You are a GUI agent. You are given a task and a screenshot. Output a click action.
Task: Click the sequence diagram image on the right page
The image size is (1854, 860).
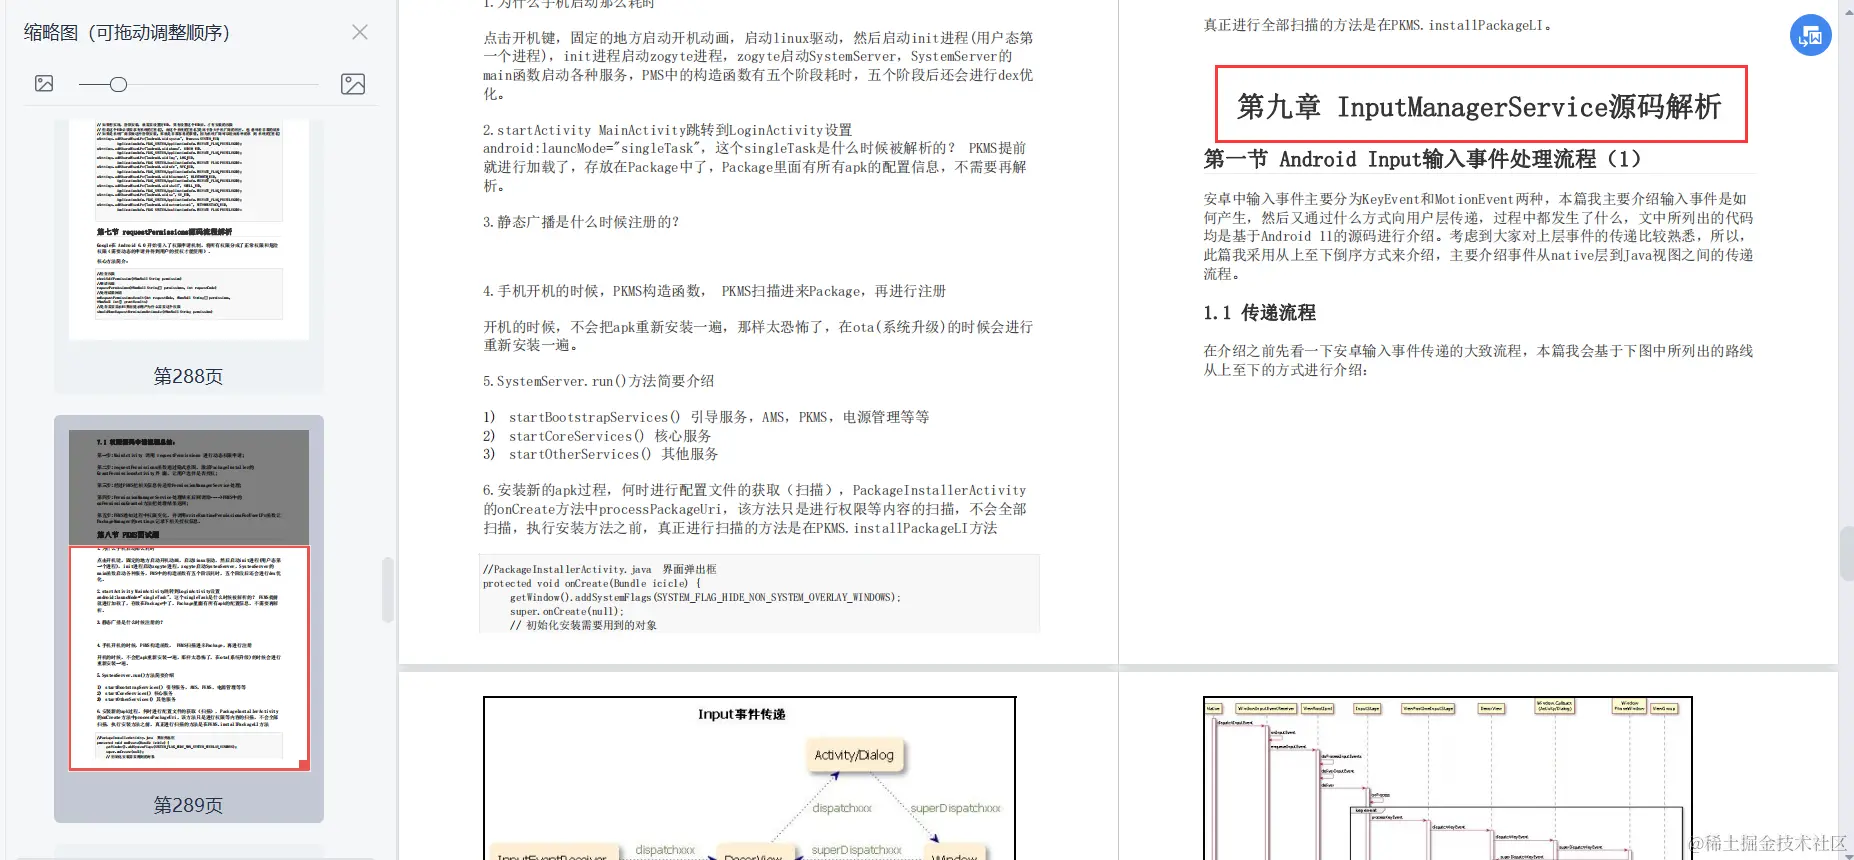click(1447, 778)
